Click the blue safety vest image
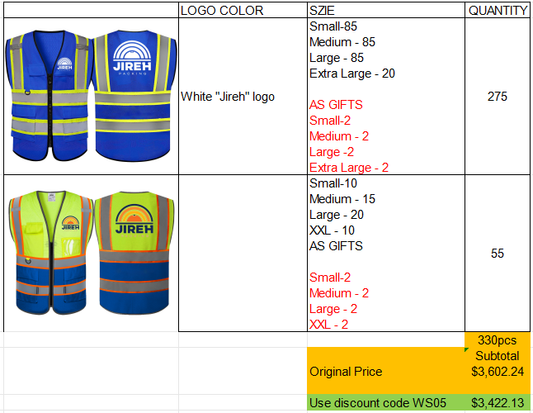This screenshot has width=533, height=413. point(91,95)
